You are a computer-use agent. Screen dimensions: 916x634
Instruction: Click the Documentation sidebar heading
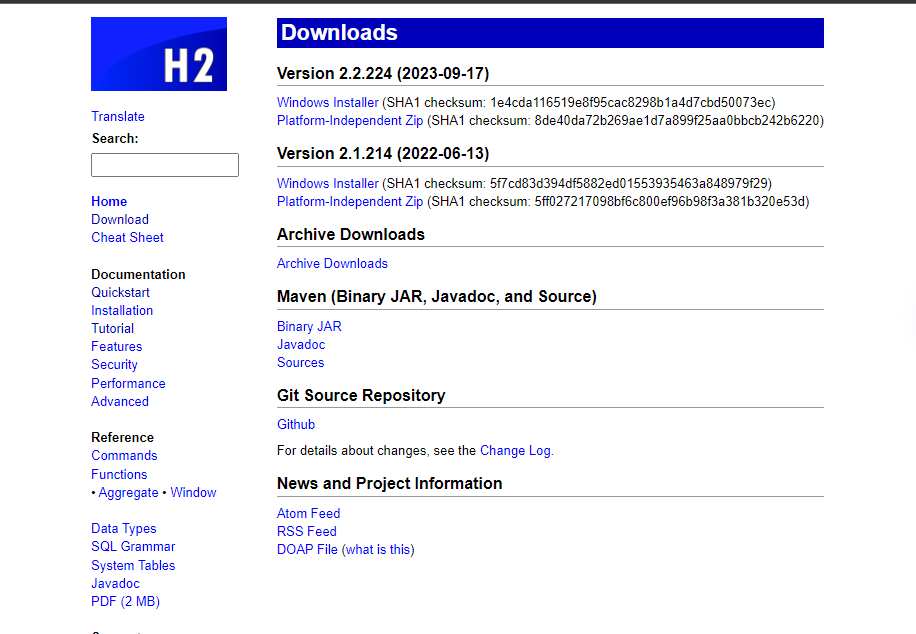coord(138,275)
